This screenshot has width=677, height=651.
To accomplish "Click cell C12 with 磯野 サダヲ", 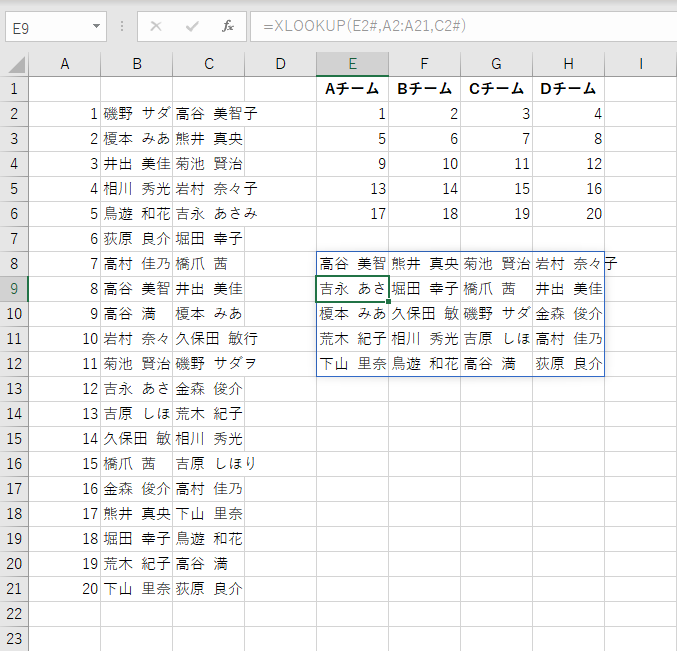I will click(x=209, y=364).
